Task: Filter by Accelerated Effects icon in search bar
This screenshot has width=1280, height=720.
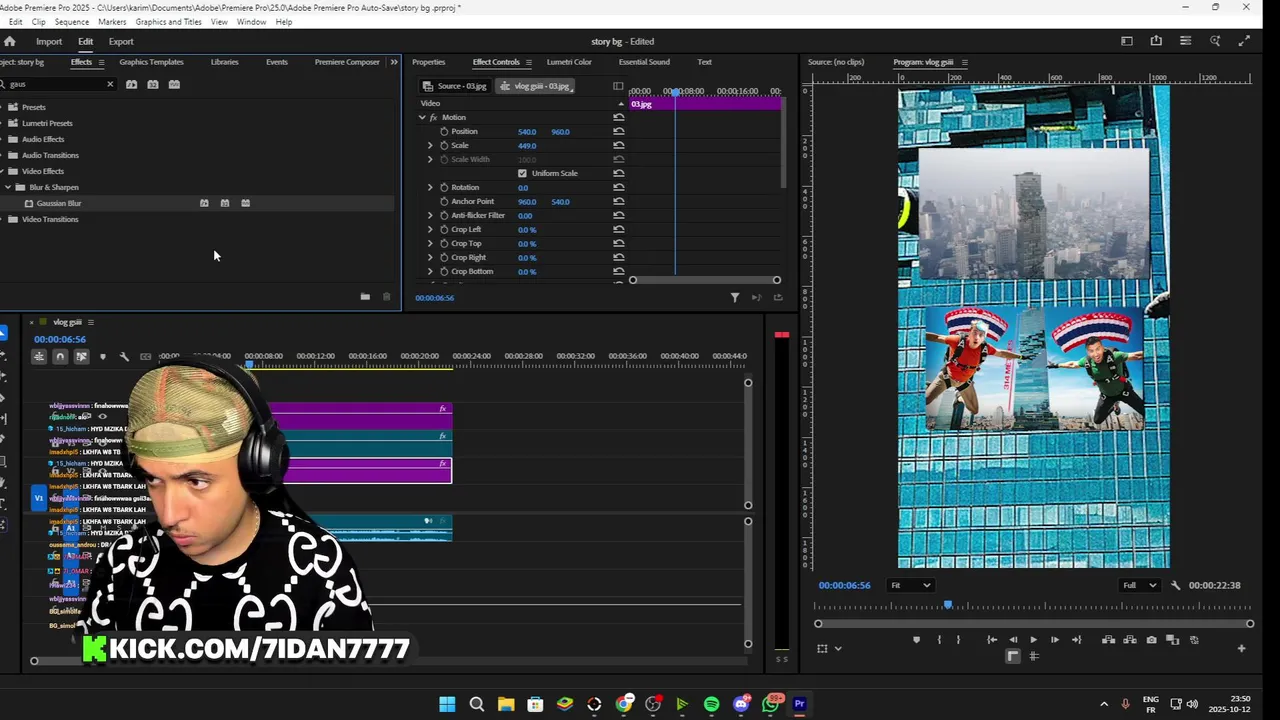Action: 131,84
